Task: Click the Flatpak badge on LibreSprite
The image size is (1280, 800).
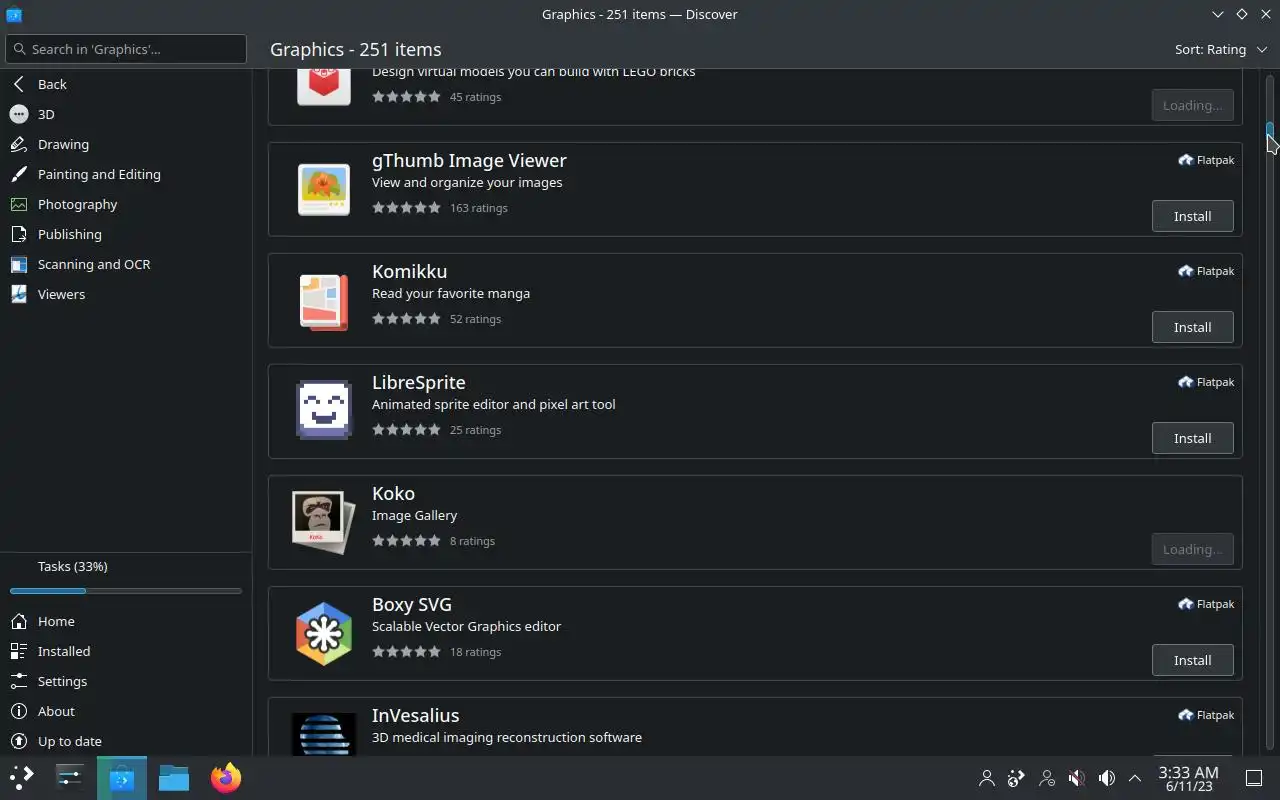Action: point(1206,382)
